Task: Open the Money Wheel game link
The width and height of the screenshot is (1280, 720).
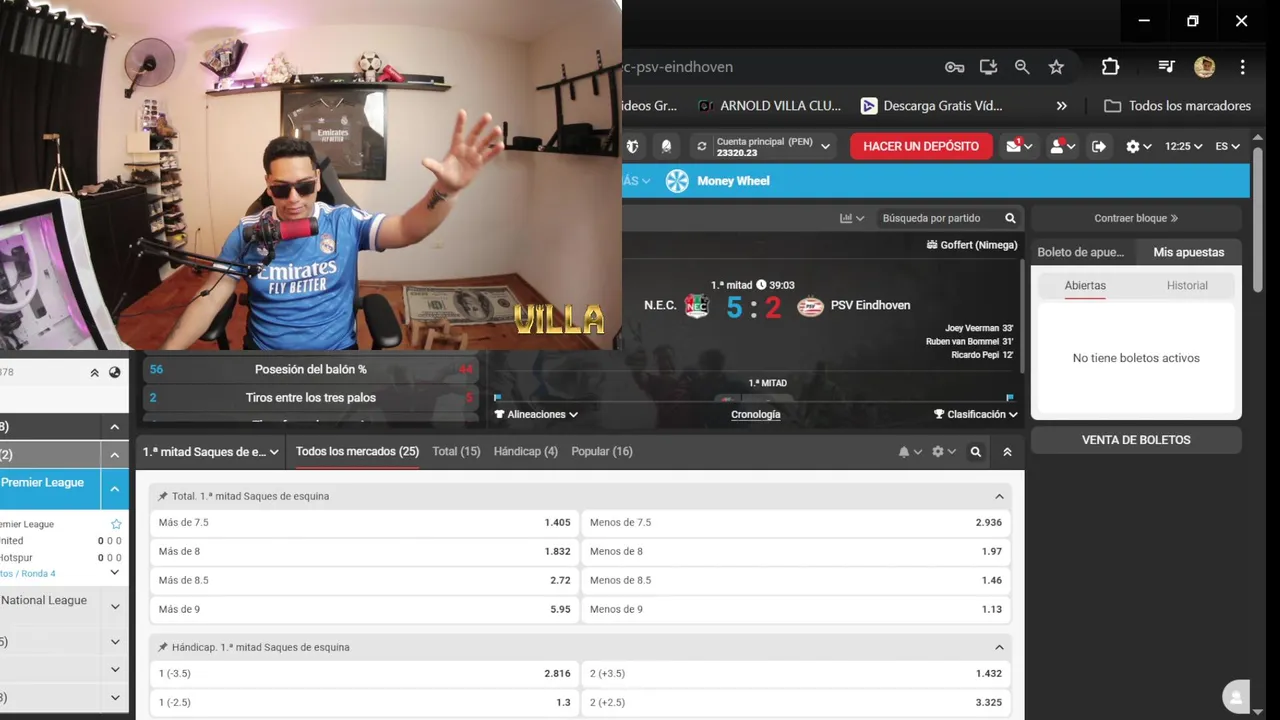Action: click(733, 181)
